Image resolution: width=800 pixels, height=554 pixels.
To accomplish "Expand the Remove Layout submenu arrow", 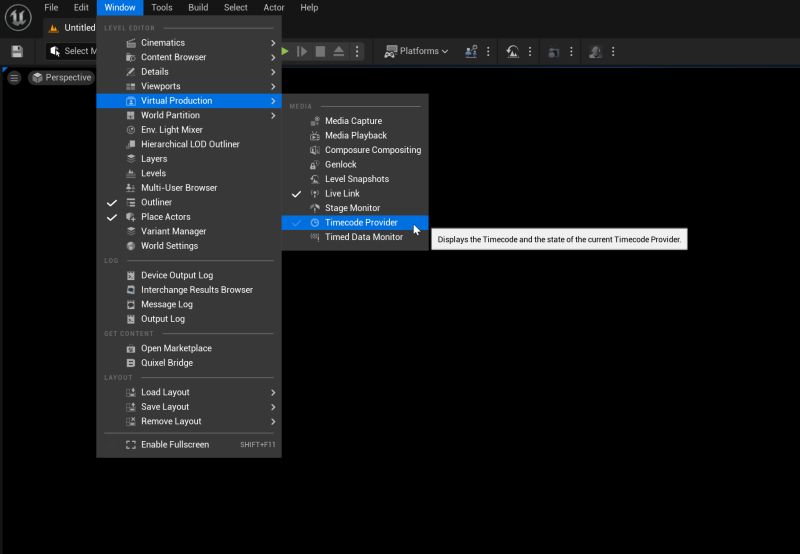I will [273, 421].
